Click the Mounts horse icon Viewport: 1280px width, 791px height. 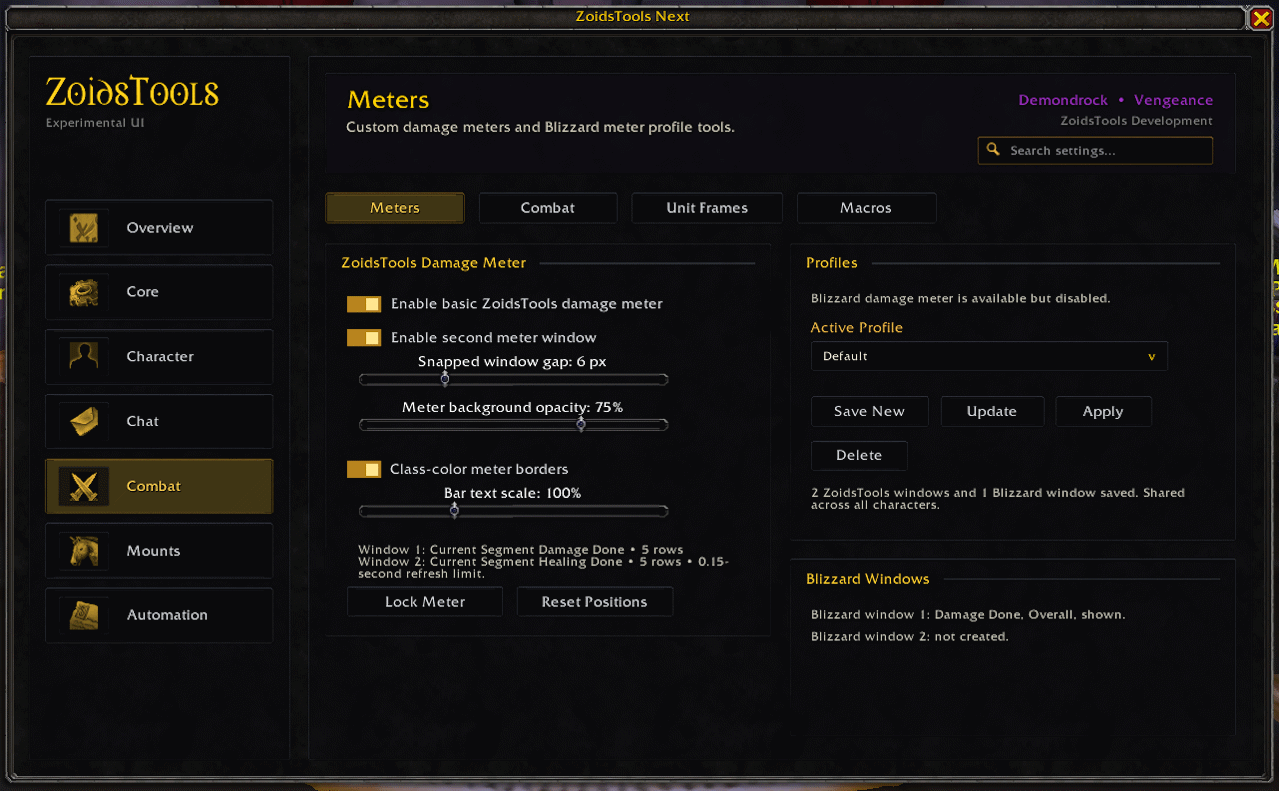(x=83, y=551)
